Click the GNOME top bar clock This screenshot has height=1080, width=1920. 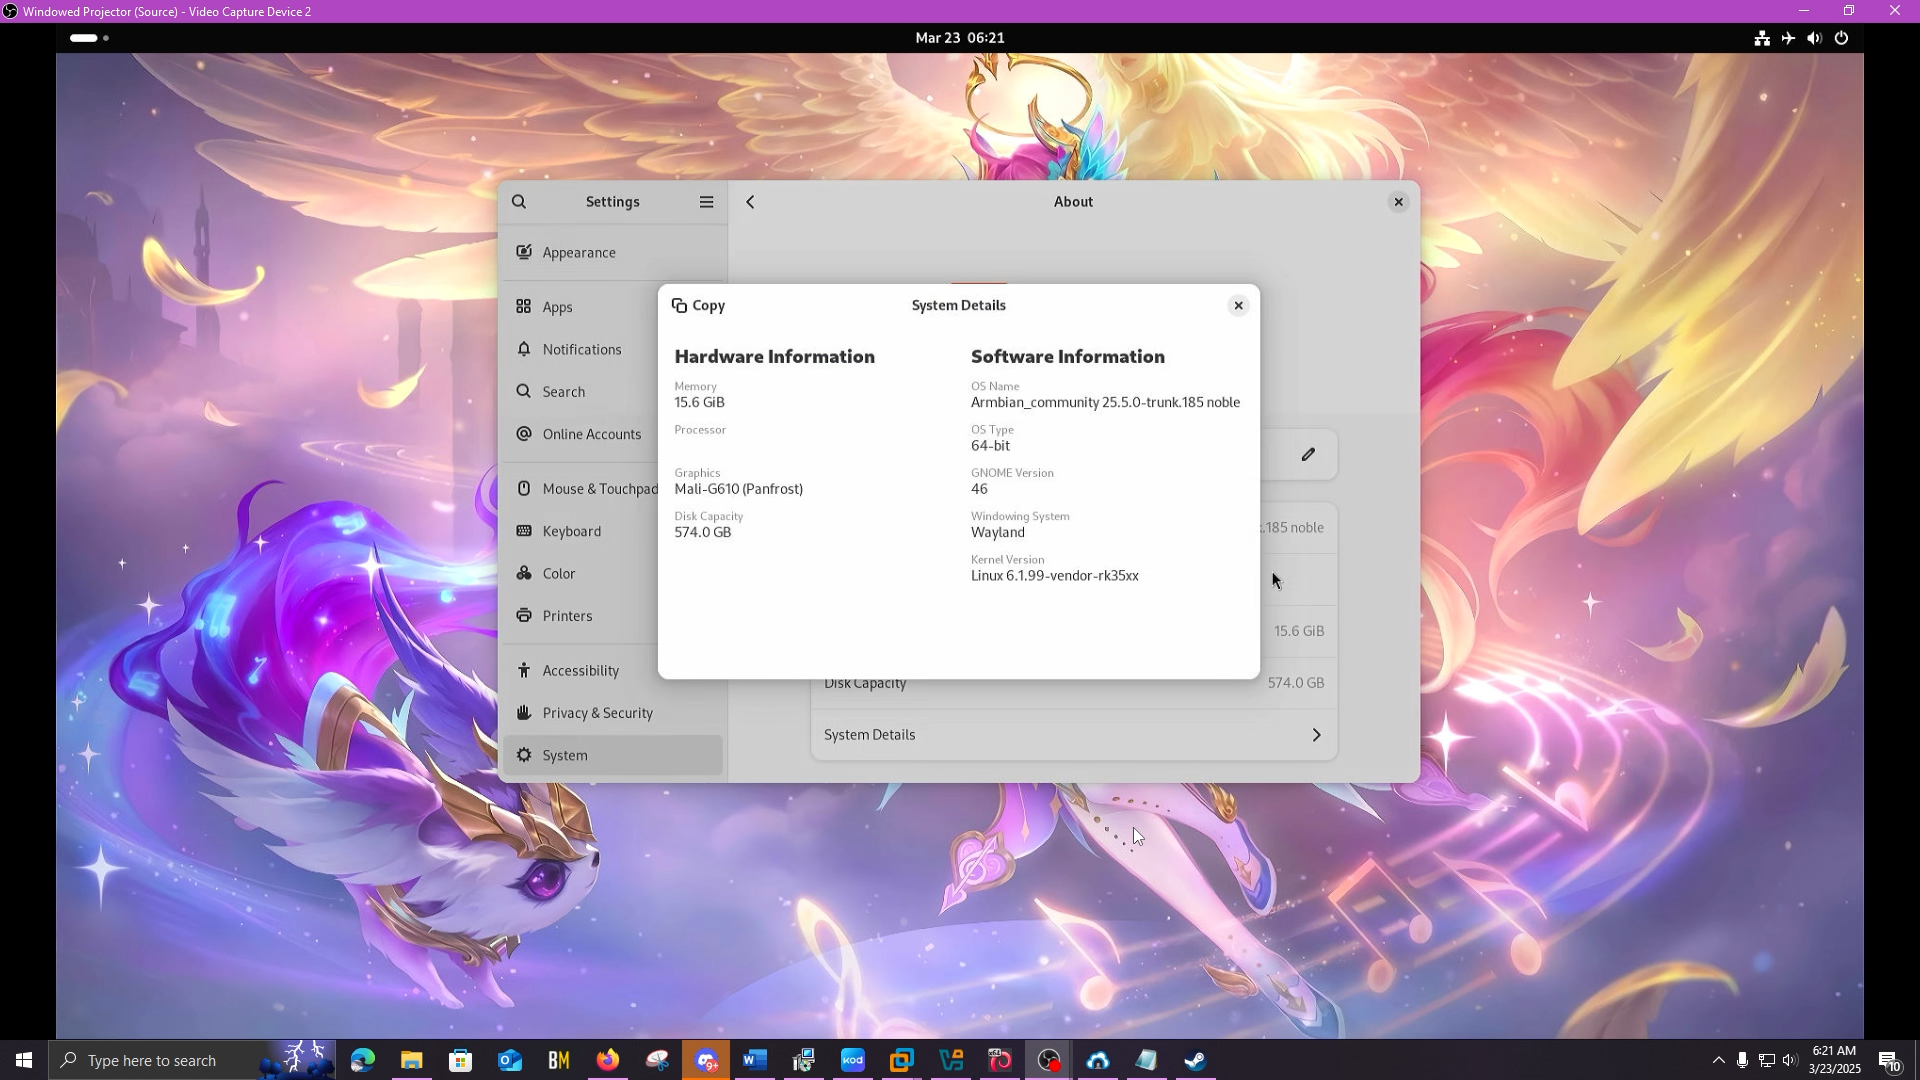959,38
